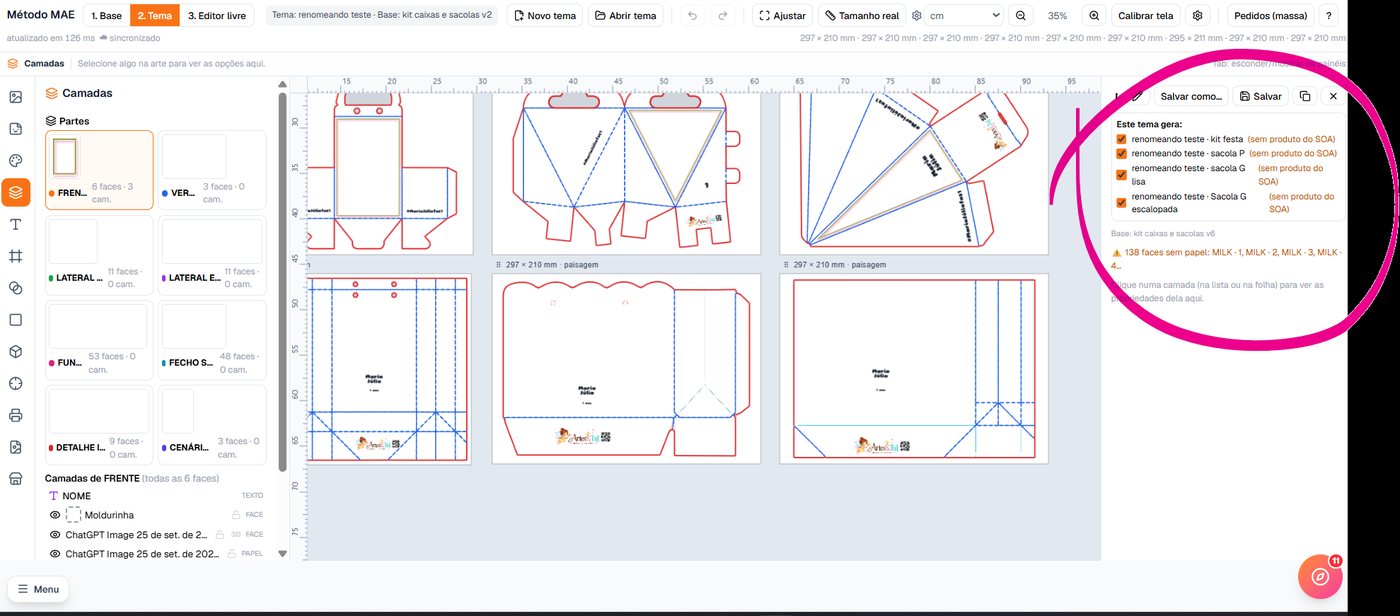Select the FRENTE part thumbnail card
The width and height of the screenshot is (1400, 616).
[99, 170]
